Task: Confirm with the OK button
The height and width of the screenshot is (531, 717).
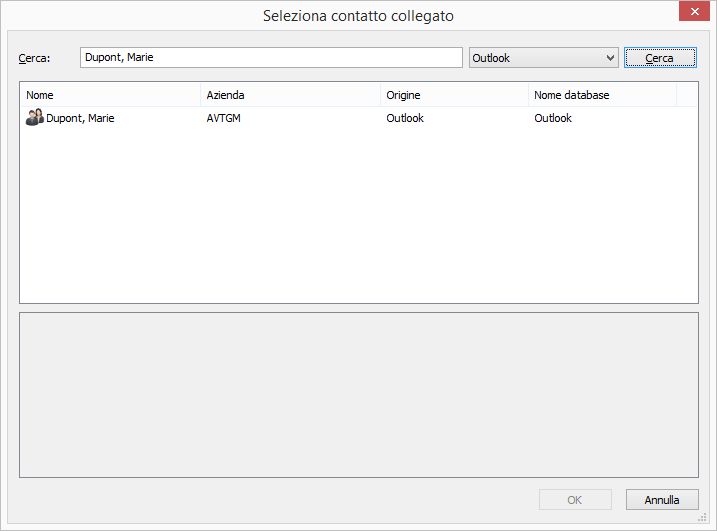Action: [x=575, y=500]
